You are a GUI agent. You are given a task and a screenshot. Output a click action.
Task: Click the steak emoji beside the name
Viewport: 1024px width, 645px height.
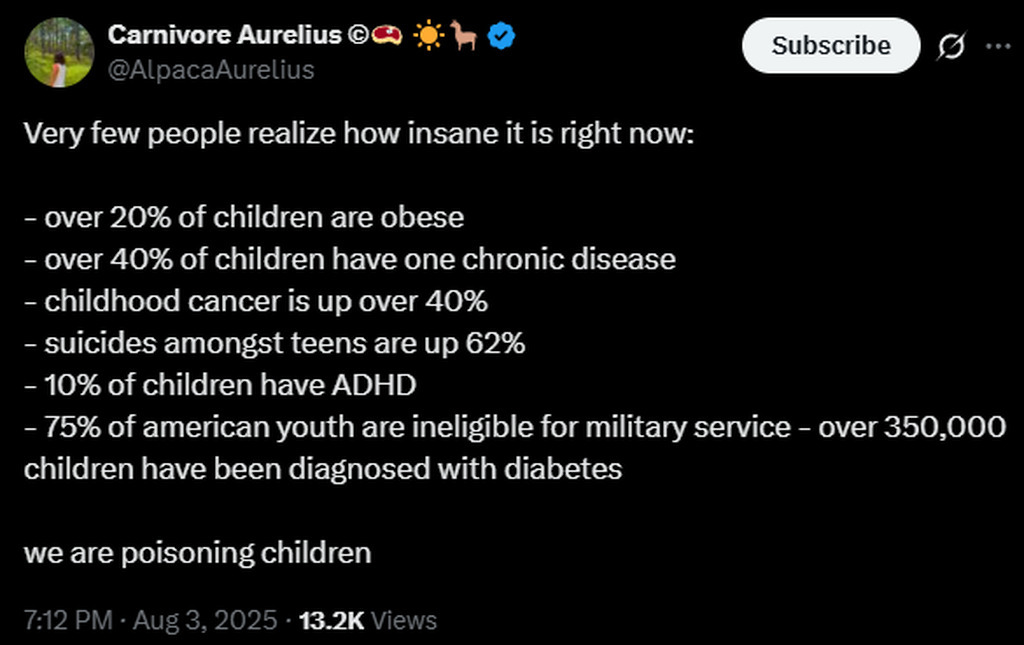[387, 37]
